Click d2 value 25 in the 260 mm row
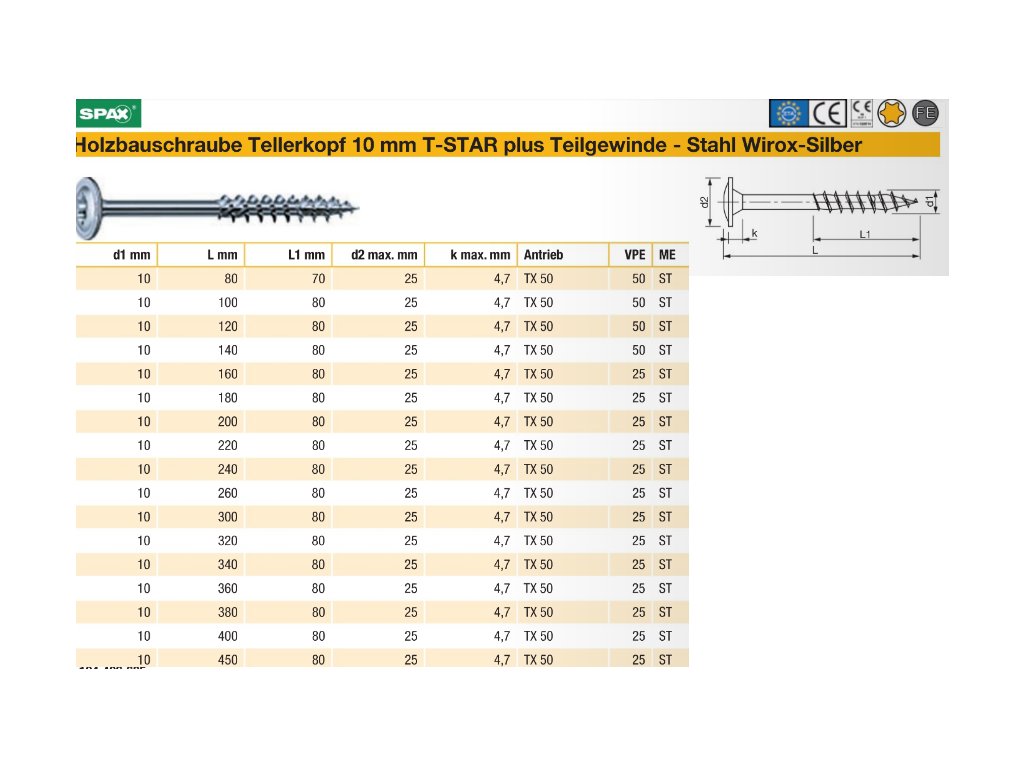The width and height of the screenshot is (1024, 768). coord(411,493)
